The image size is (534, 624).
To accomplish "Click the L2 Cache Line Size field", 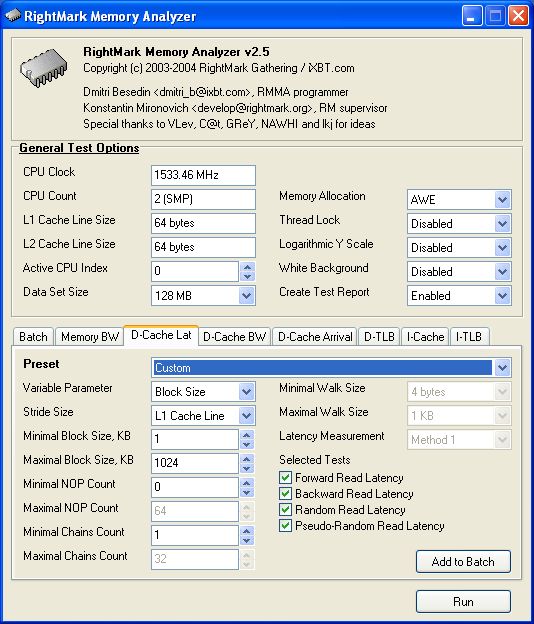I will coord(203,247).
